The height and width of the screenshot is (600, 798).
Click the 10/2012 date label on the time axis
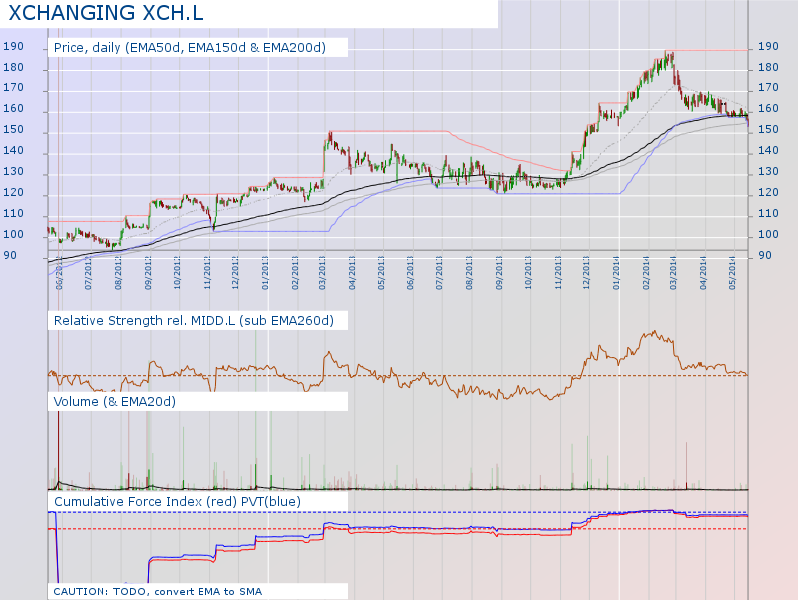click(x=177, y=273)
